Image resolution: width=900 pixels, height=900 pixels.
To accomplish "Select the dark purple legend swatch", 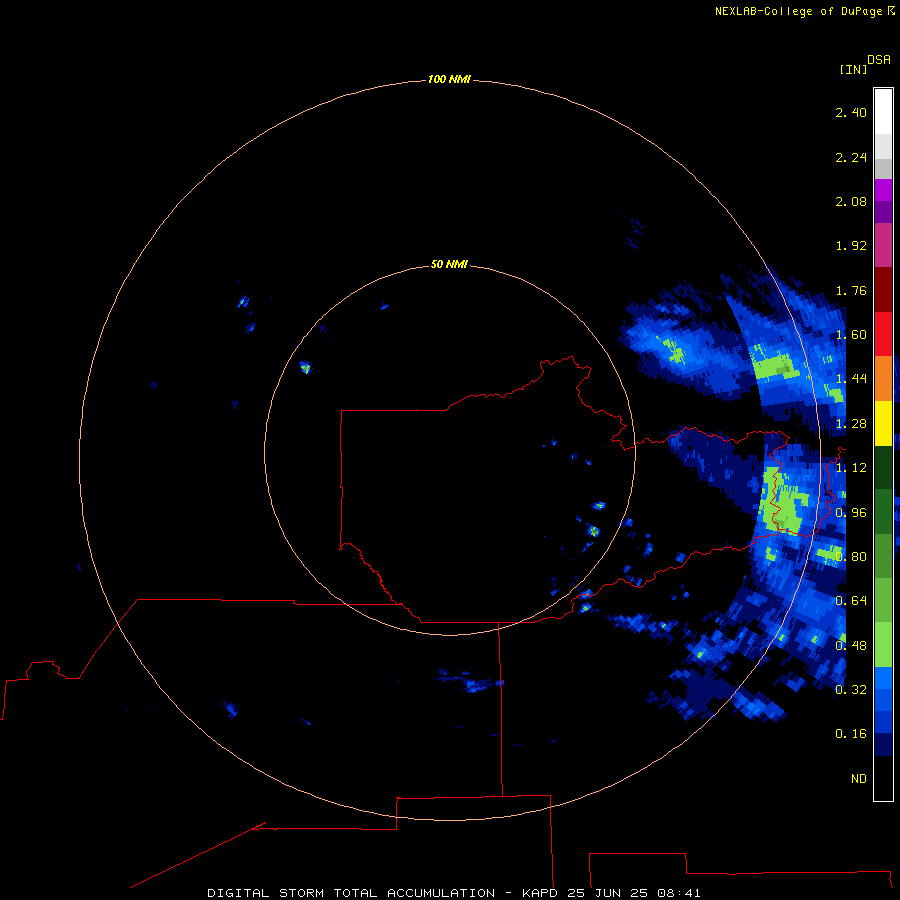I will (x=883, y=212).
